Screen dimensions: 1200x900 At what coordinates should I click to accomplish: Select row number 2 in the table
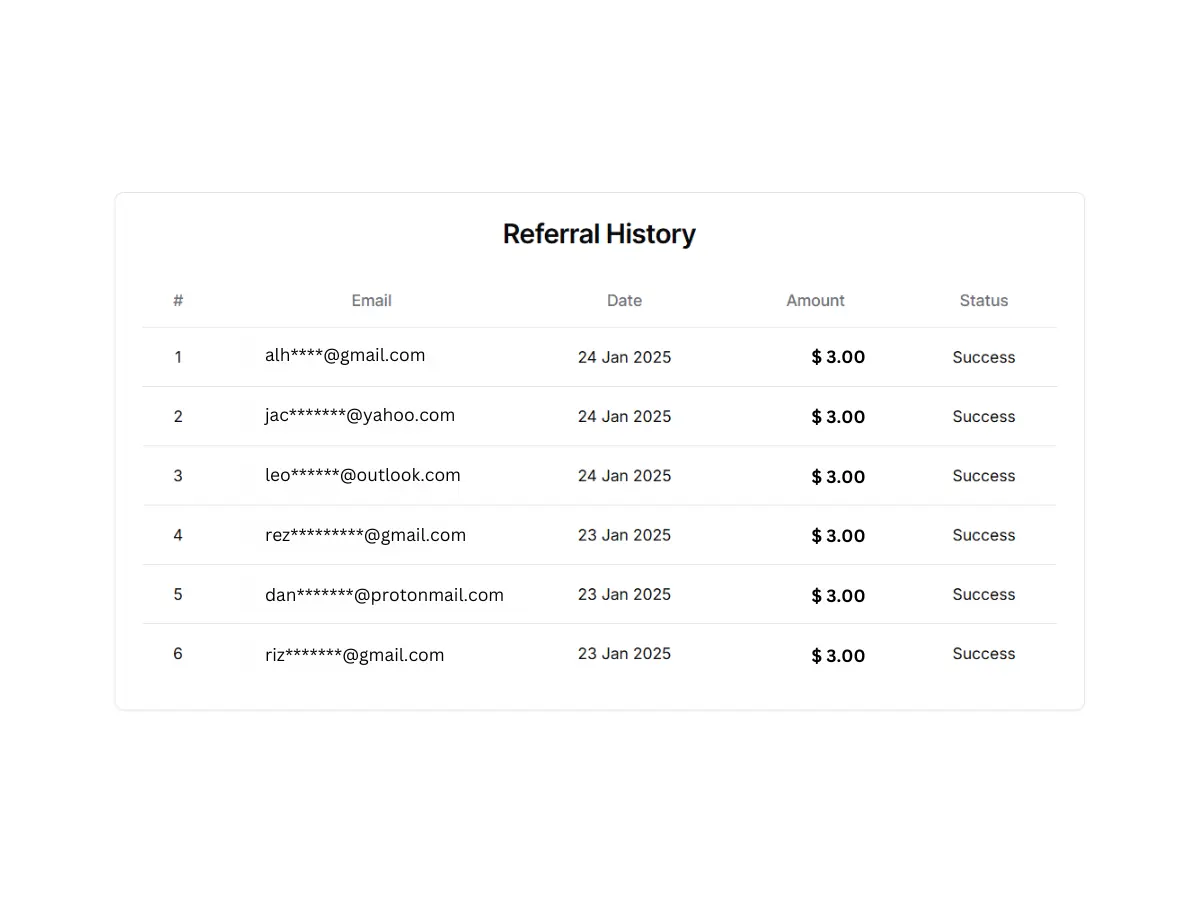[178, 417]
